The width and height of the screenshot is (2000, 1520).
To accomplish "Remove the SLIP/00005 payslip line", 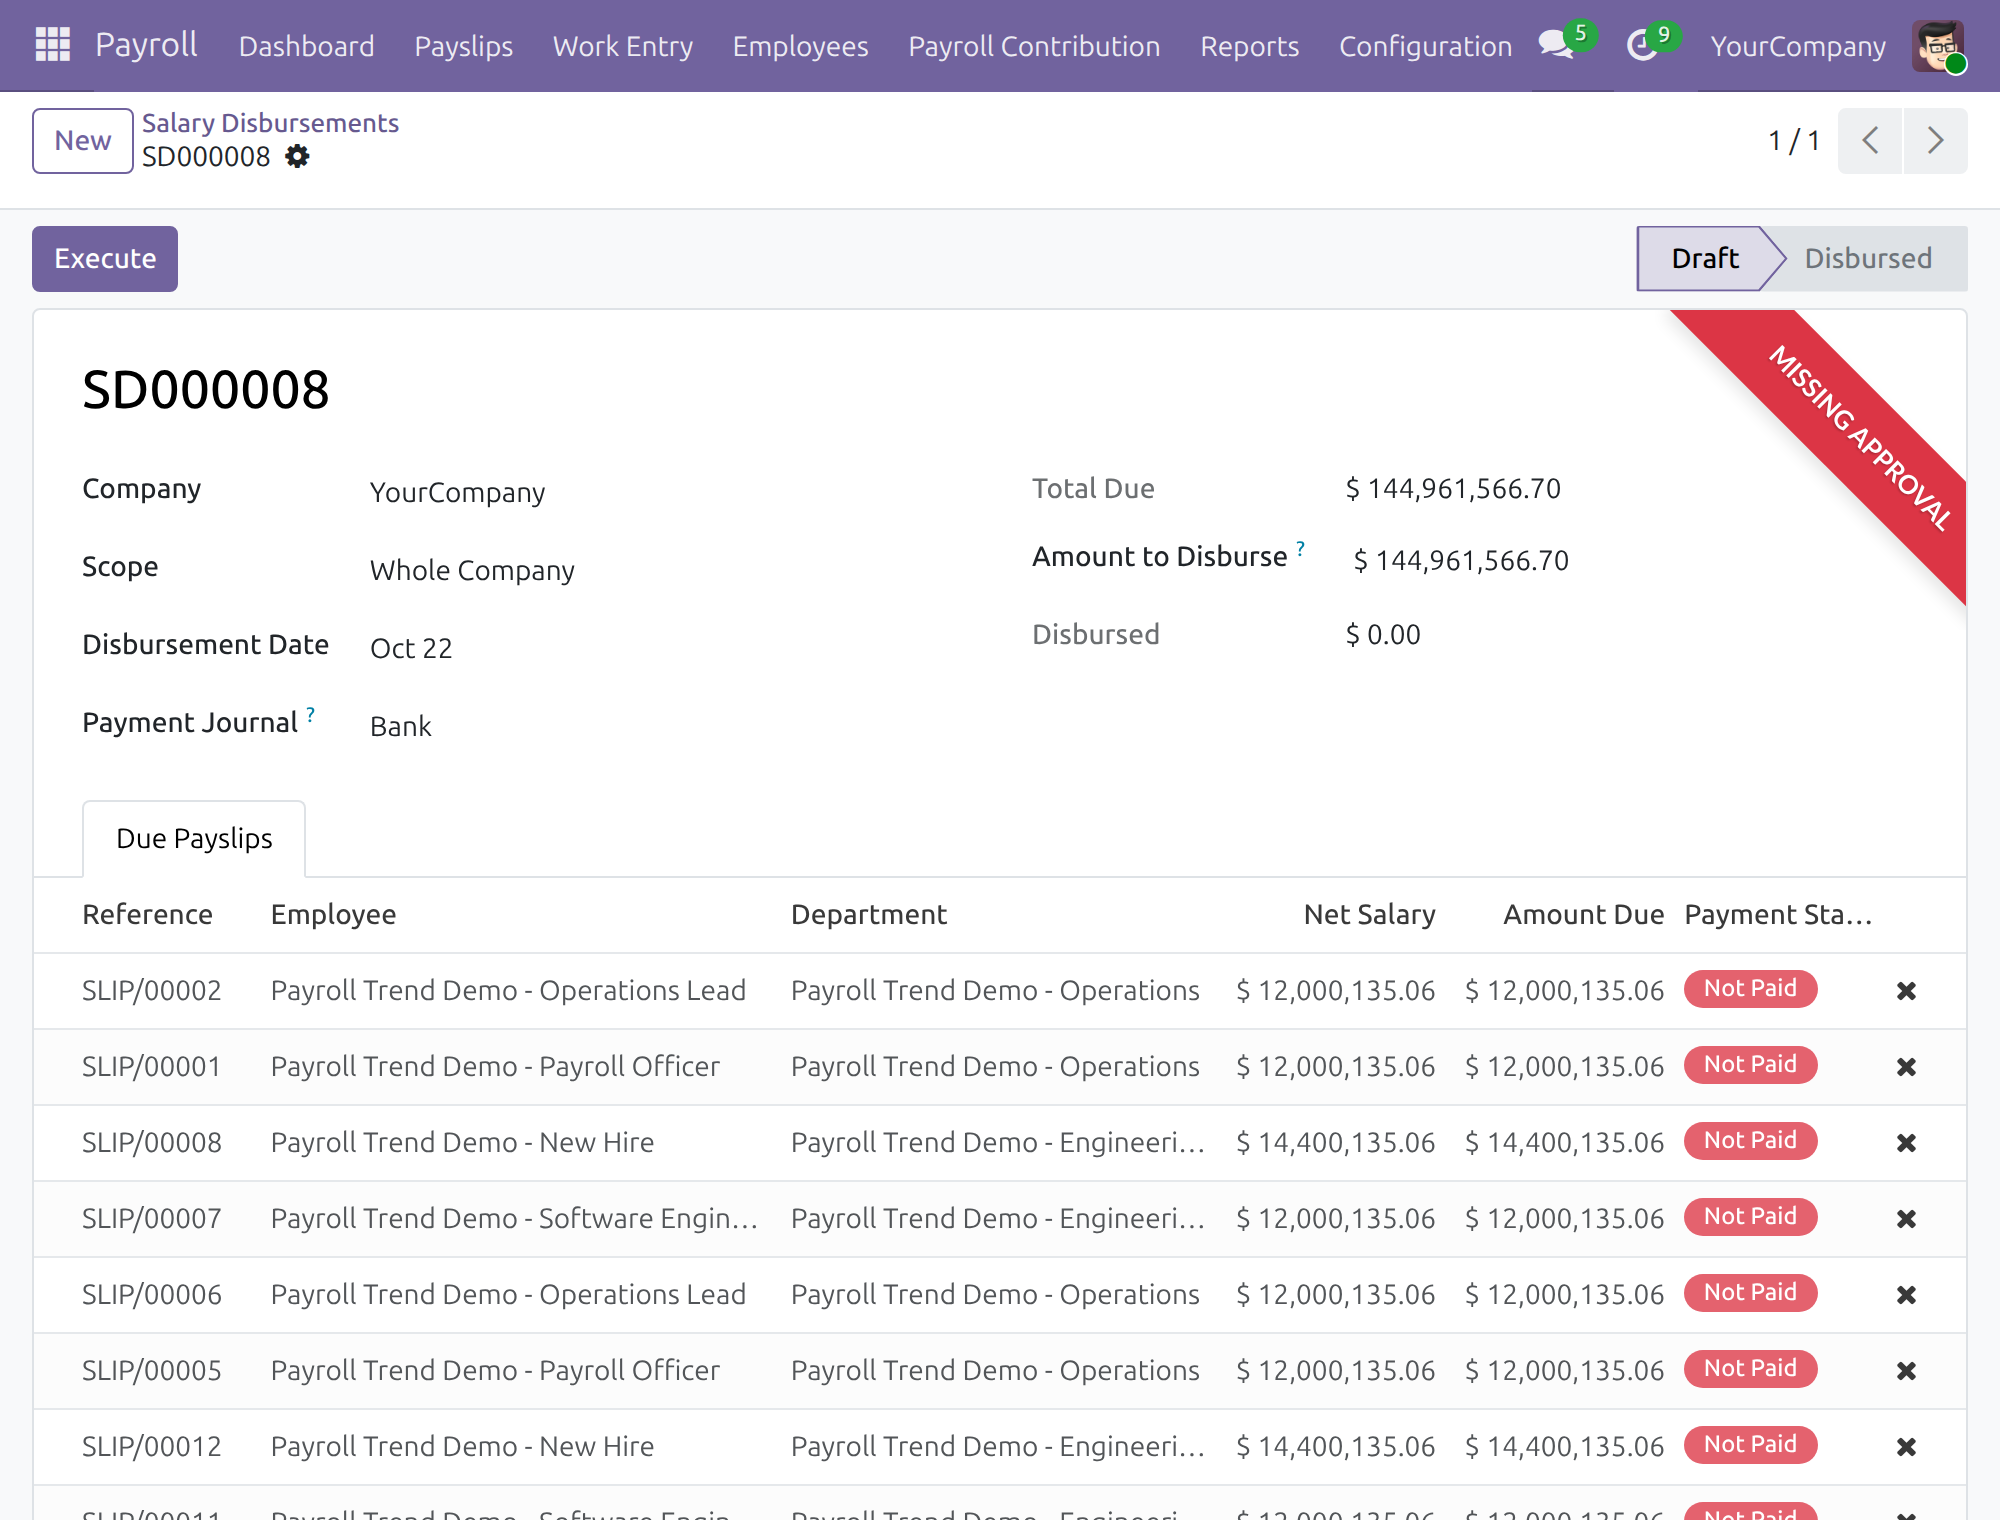I will [x=1906, y=1371].
